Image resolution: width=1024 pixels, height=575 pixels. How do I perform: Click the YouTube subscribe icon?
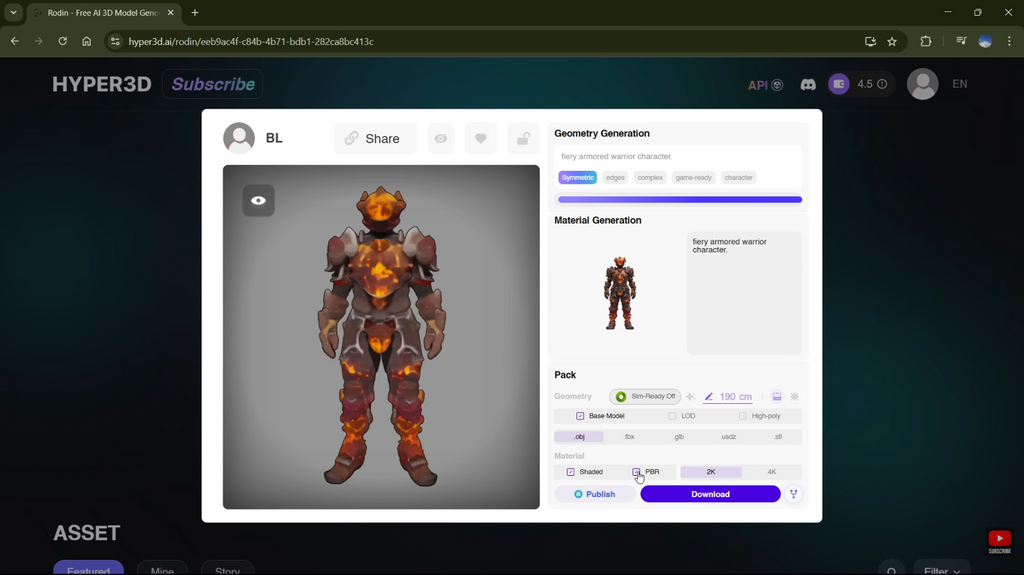tap(999, 542)
